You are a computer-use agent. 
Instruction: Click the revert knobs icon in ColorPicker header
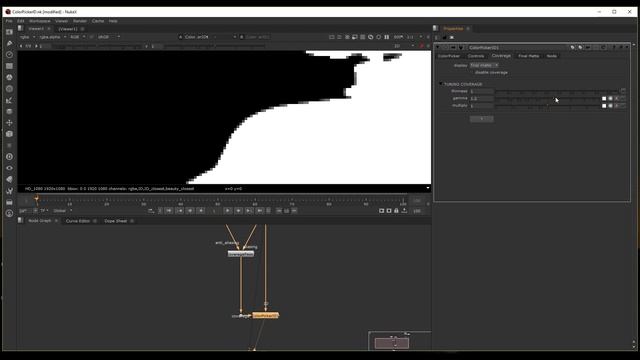pyautogui.click(x=604, y=48)
